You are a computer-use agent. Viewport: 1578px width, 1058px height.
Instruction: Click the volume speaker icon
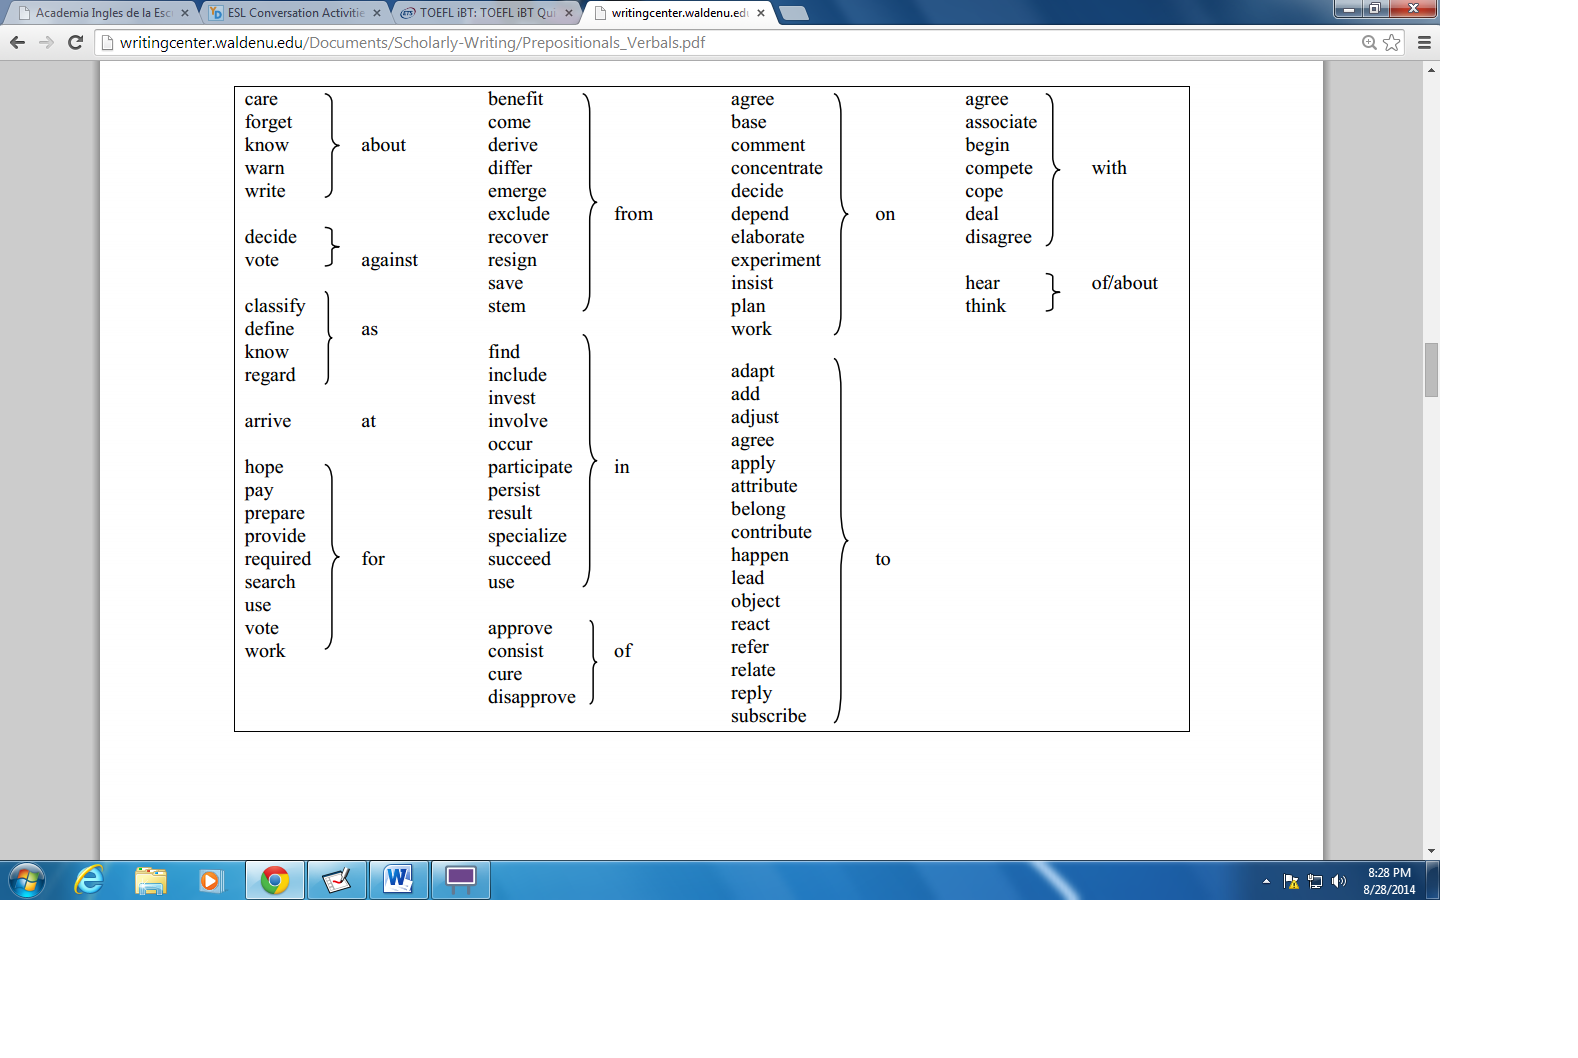[x=1339, y=881]
